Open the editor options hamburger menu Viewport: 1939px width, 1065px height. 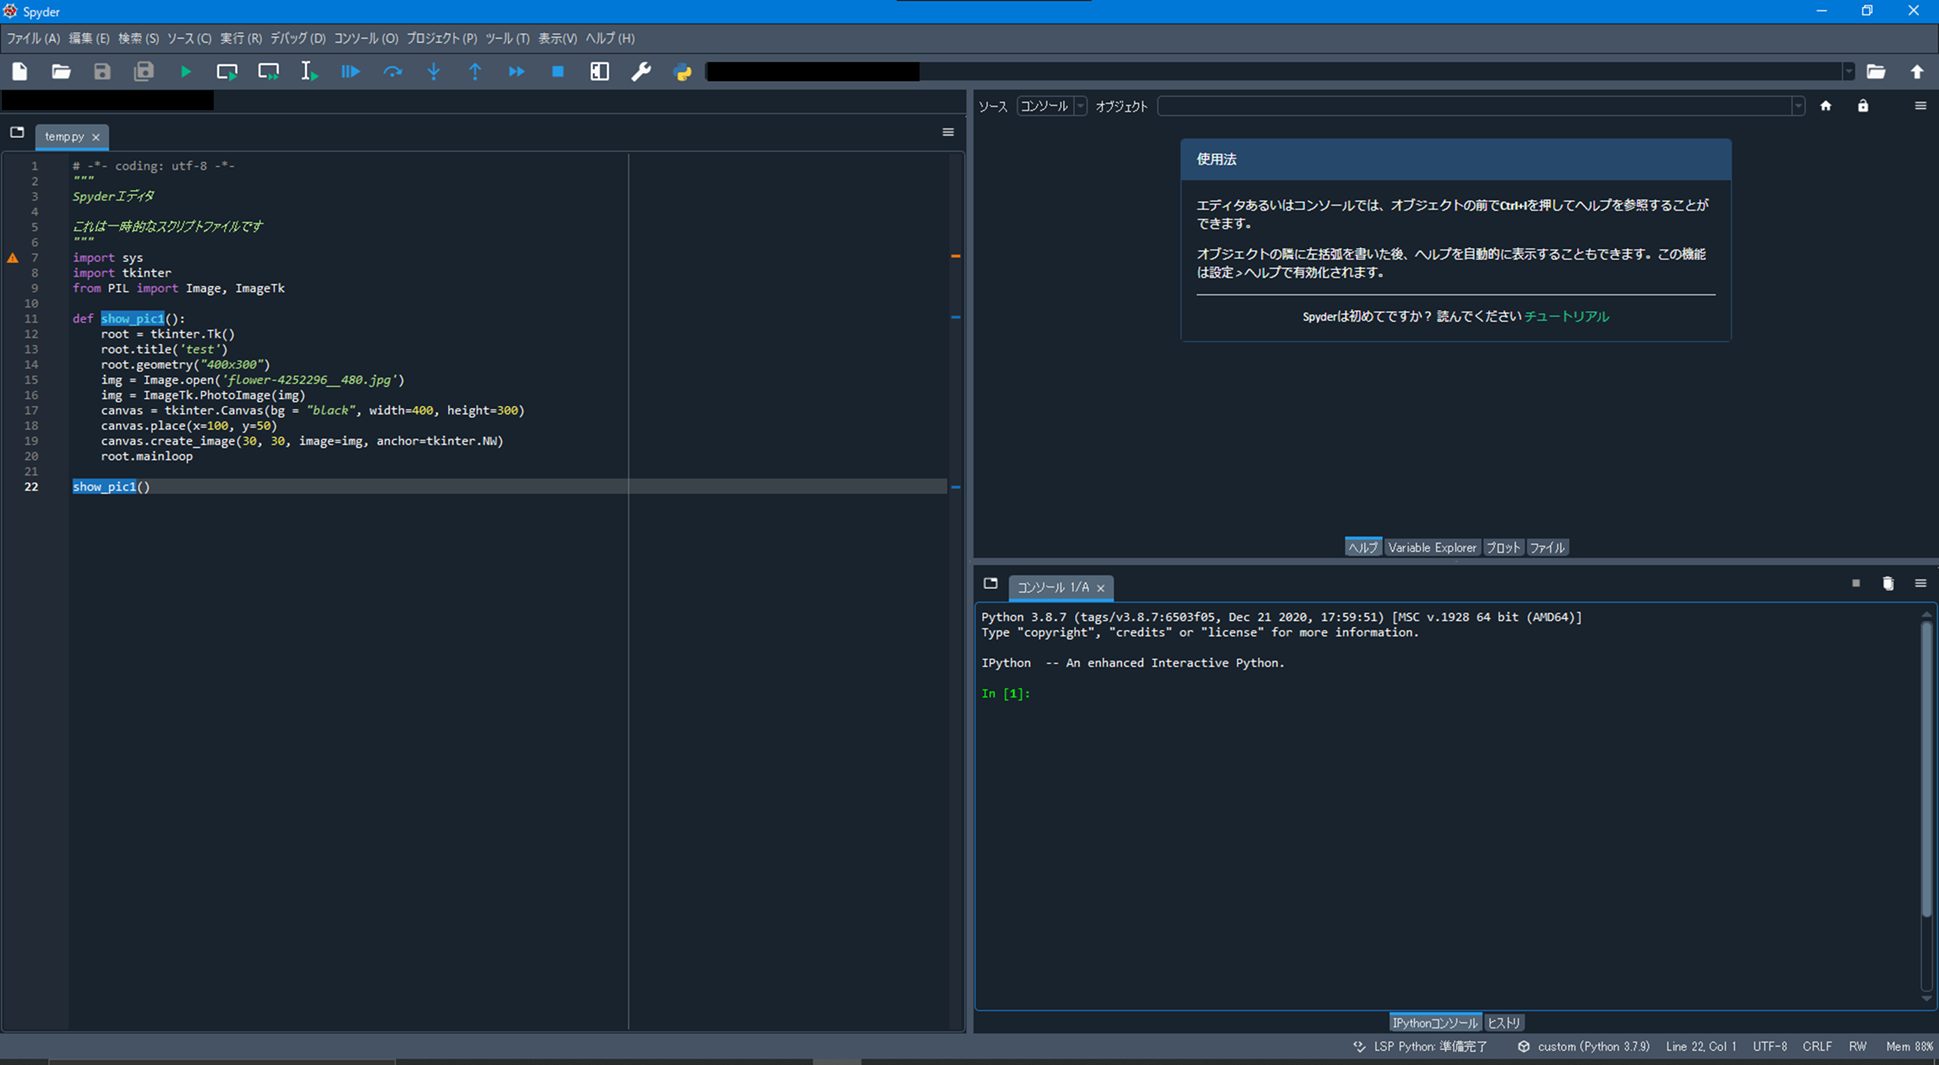pyautogui.click(x=947, y=131)
